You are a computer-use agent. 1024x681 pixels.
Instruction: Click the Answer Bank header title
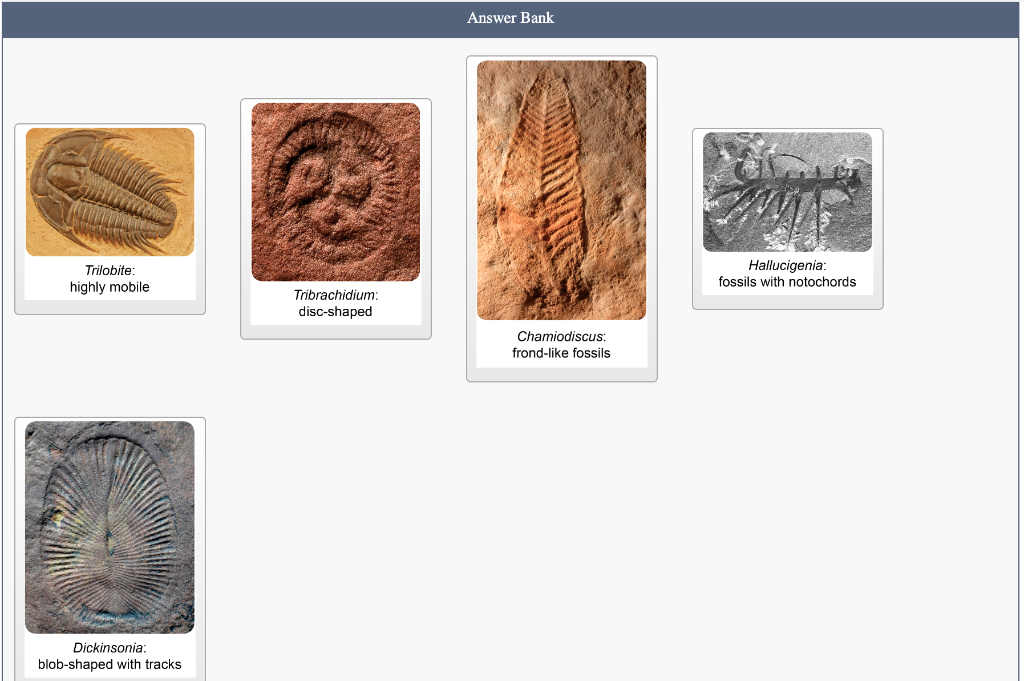tap(511, 18)
